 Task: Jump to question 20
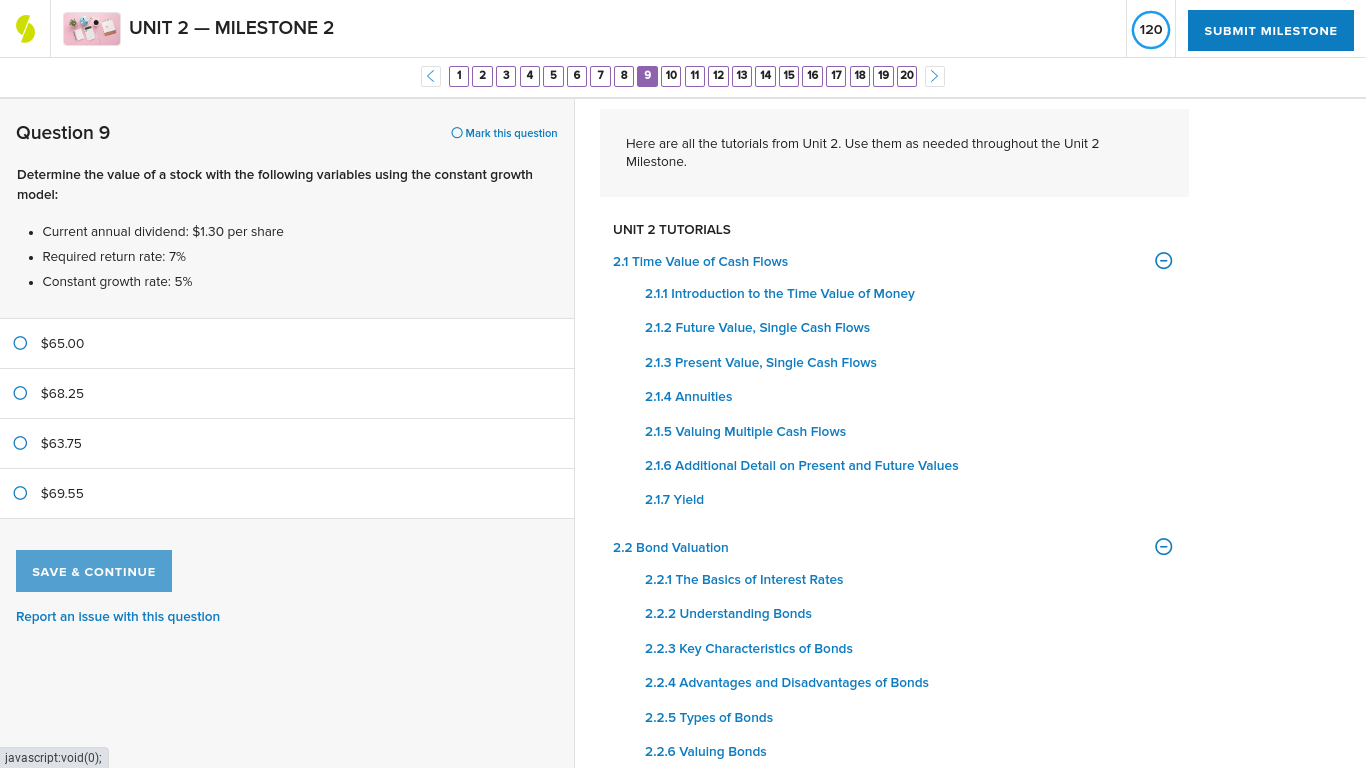pos(907,76)
